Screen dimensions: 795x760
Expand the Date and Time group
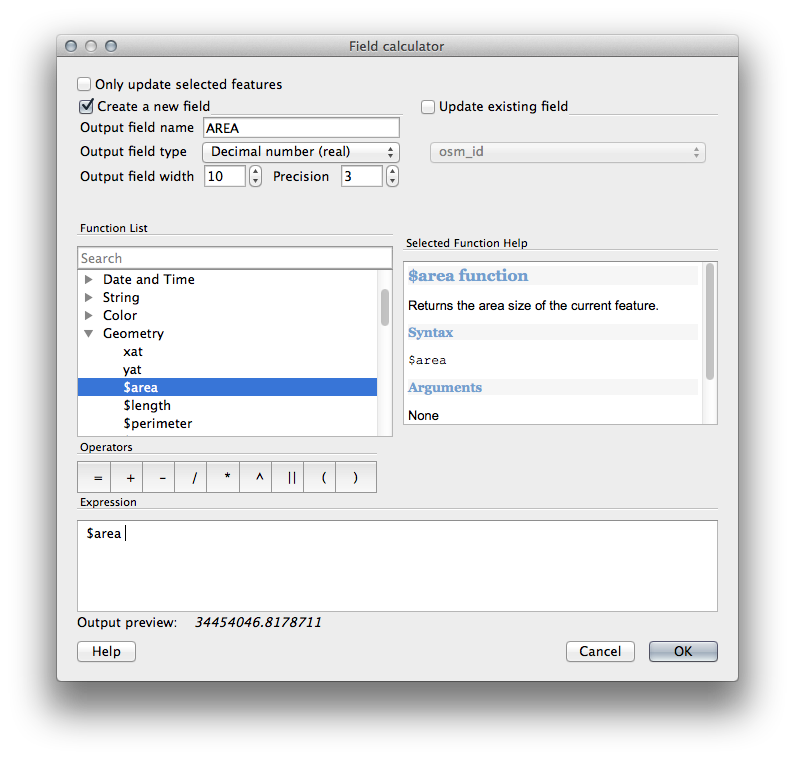coord(89,280)
